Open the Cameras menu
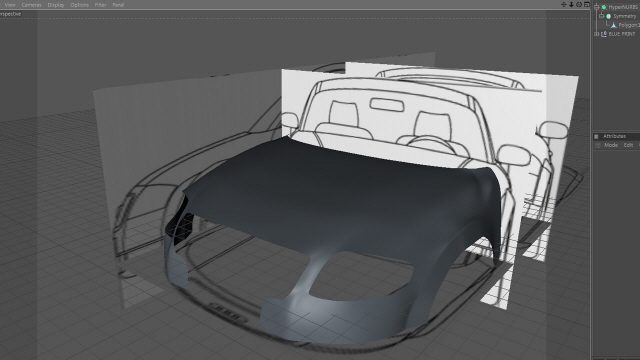Screen dimensions: 640x360 pyautogui.click(x=31, y=5)
